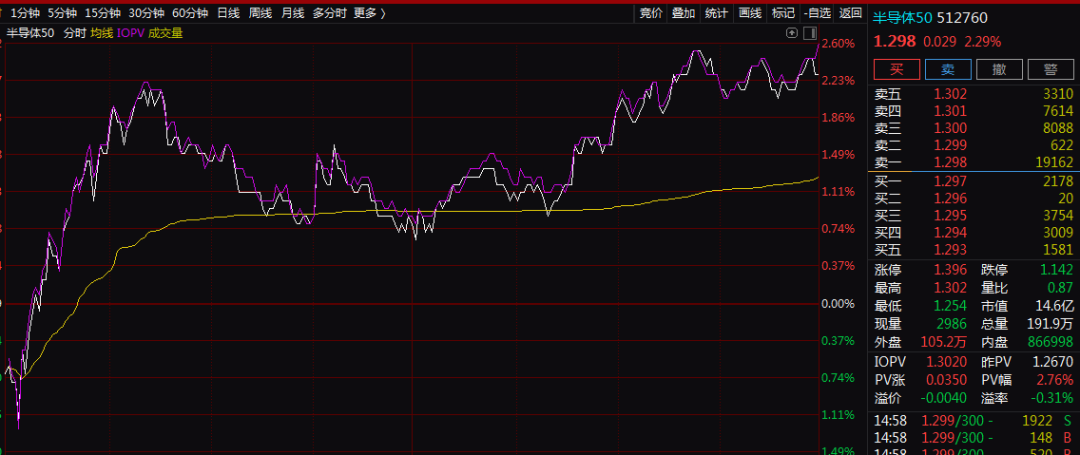This screenshot has width=1080, height=455.
Task: Open 日线 daily chart
Action: (x=228, y=12)
